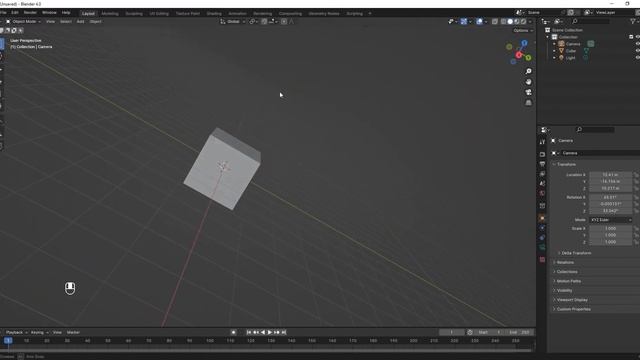The width and height of the screenshot is (640, 360).
Task: Open View Layer properties tab icon
Action: coord(542,174)
